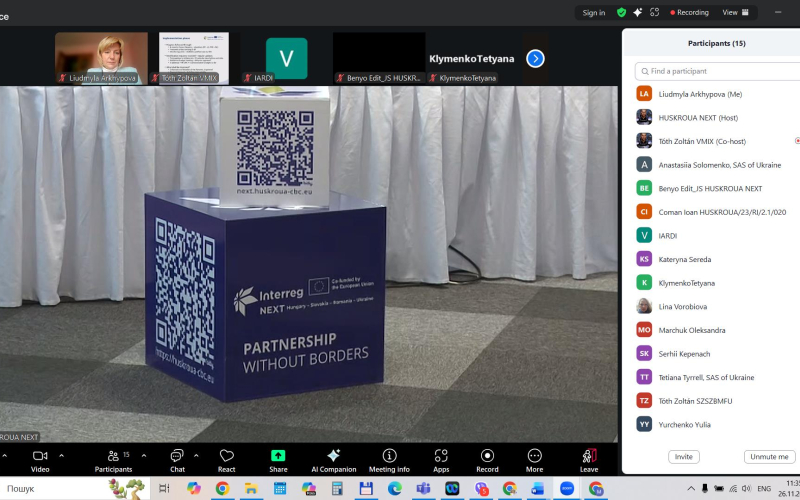The height and width of the screenshot is (500, 800).
Task: Show next video thumbnails with arrow
Action: [535, 58]
